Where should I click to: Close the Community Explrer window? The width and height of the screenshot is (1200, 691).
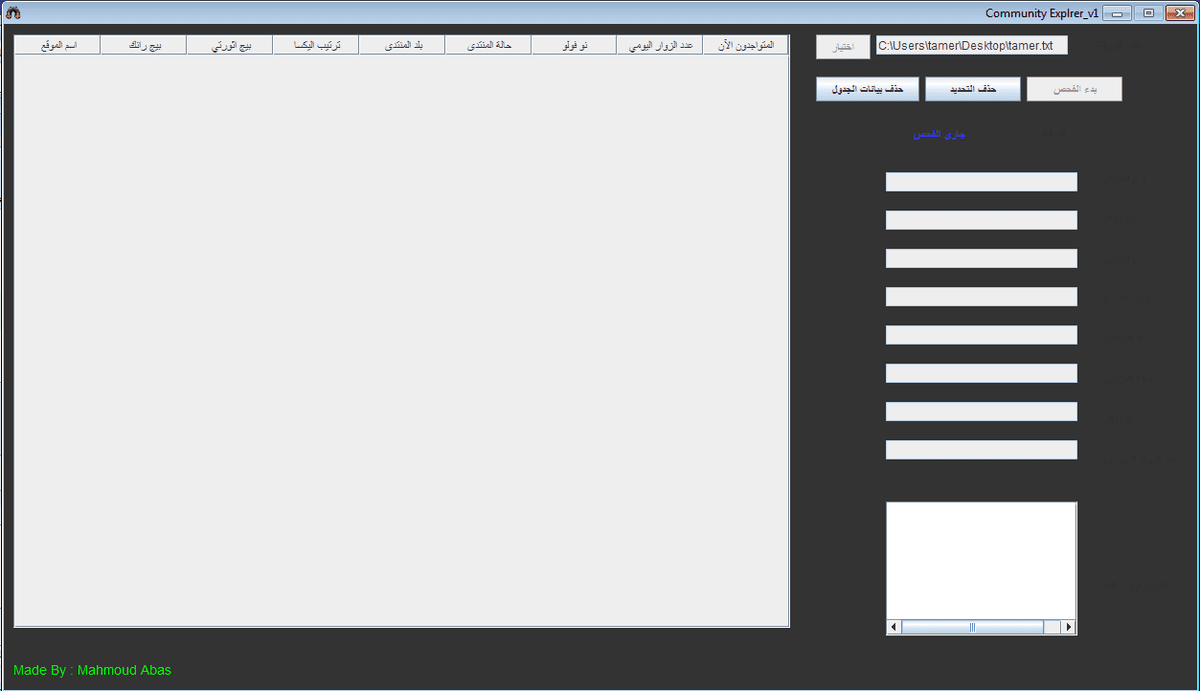1180,13
